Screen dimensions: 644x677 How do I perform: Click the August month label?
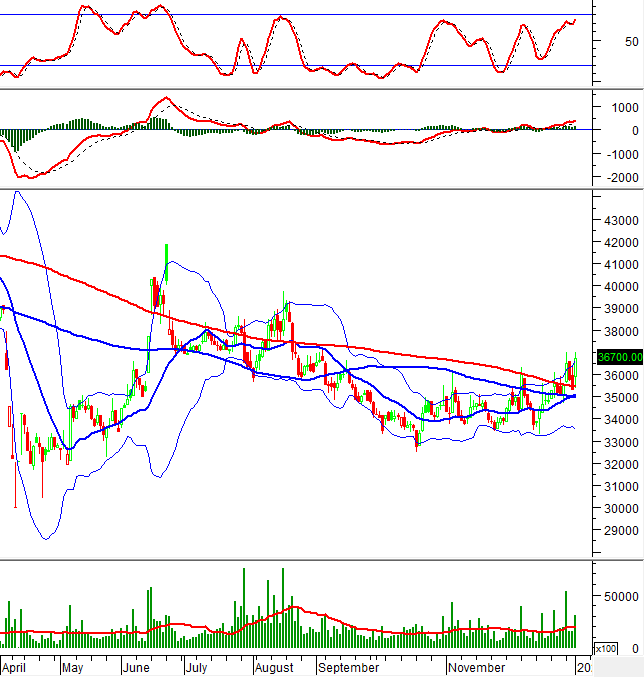coord(273,666)
